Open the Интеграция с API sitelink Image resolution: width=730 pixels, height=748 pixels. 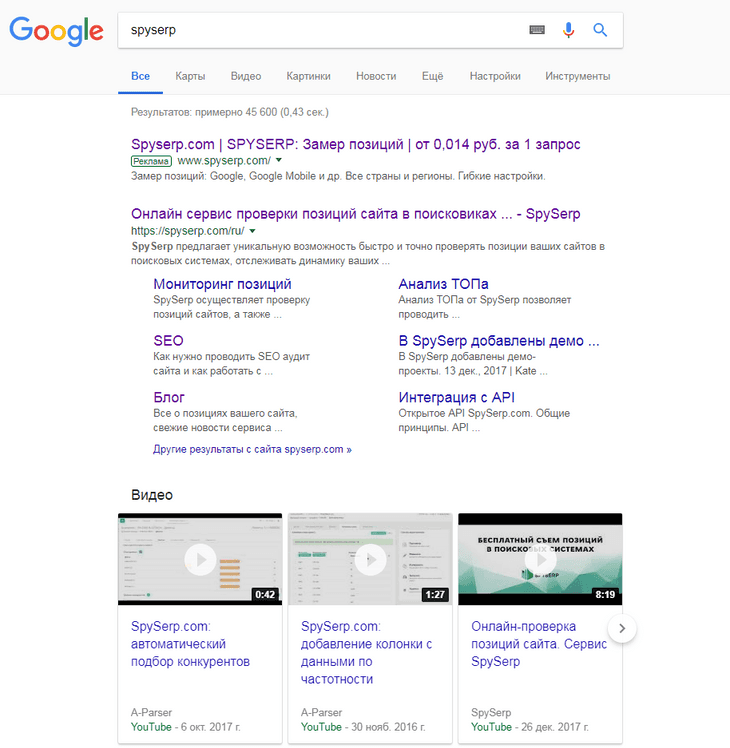[x=457, y=397]
